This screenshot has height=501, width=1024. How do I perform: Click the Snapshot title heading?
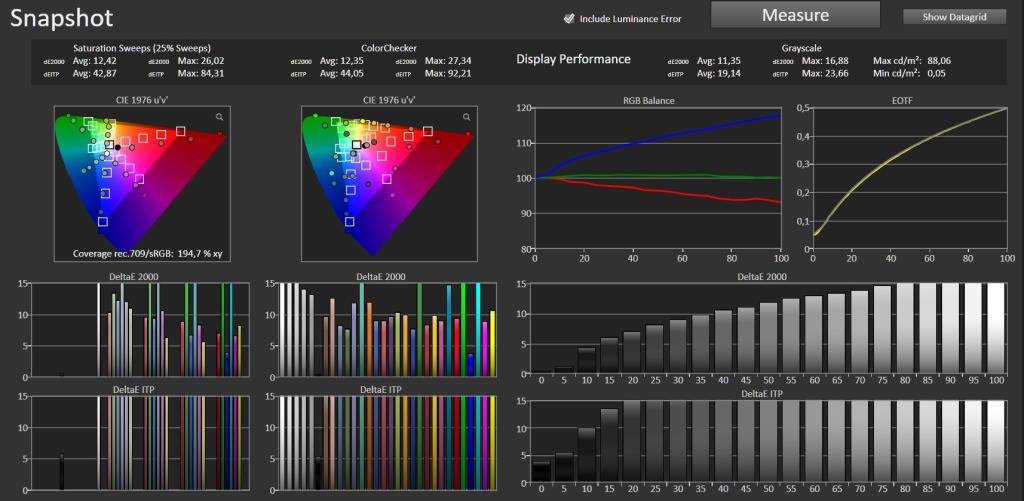(61, 18)
